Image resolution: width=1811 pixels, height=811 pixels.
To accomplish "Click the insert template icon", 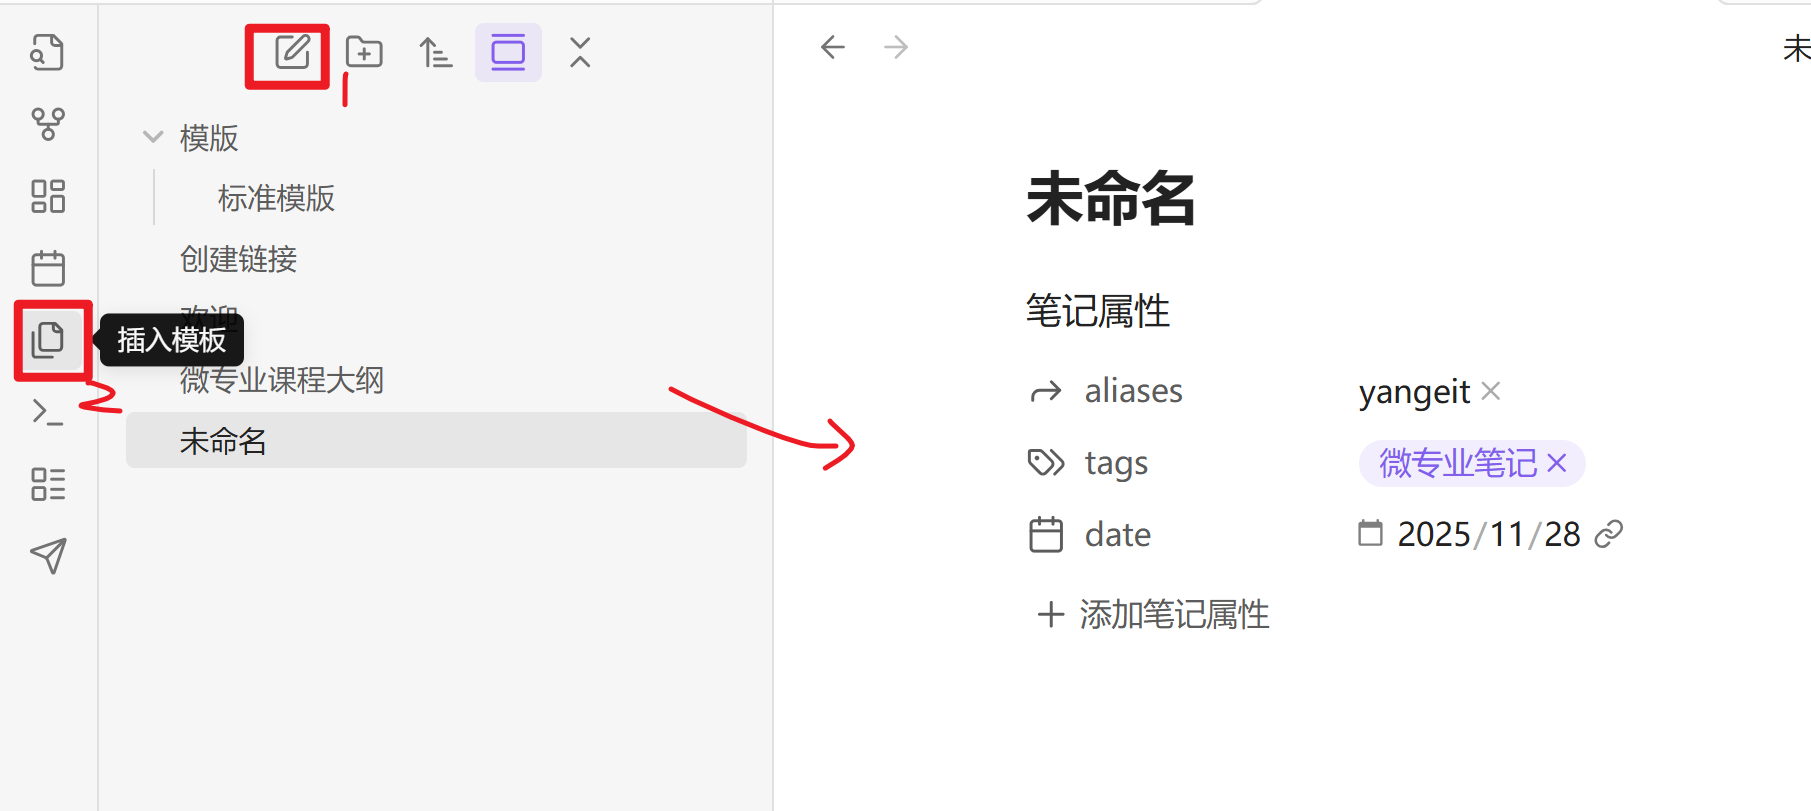I will [x=47, y=340].
